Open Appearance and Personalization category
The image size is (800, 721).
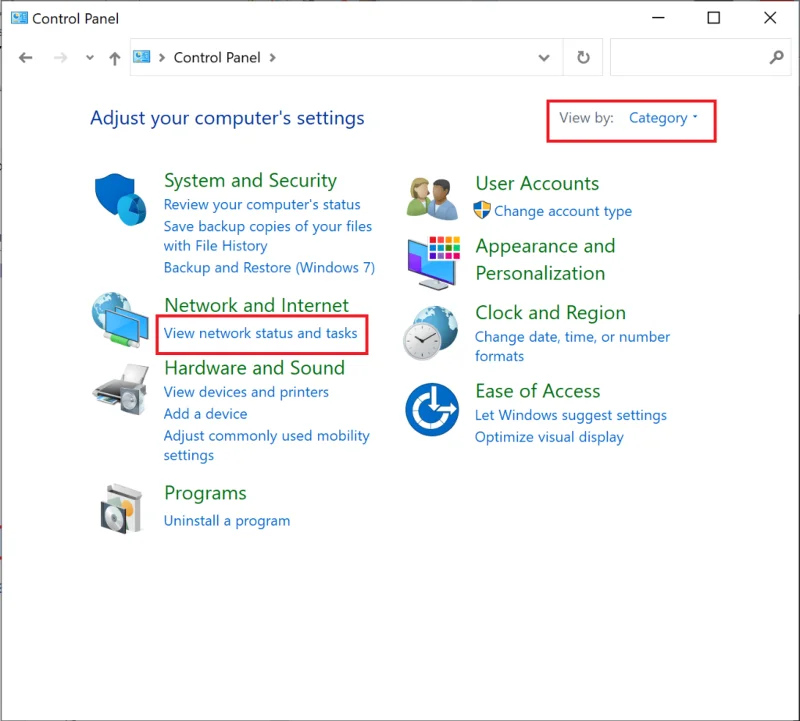click(545, 260)
